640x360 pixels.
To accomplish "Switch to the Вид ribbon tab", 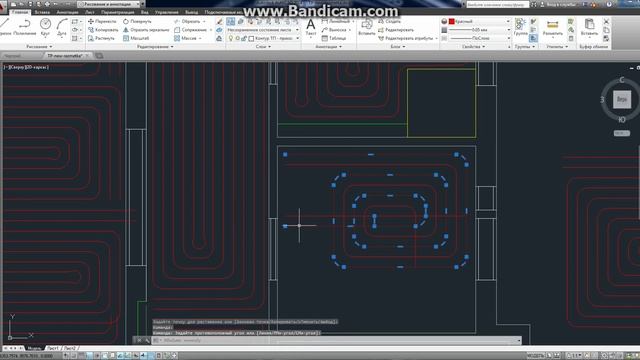I will (x=144, y=12).
